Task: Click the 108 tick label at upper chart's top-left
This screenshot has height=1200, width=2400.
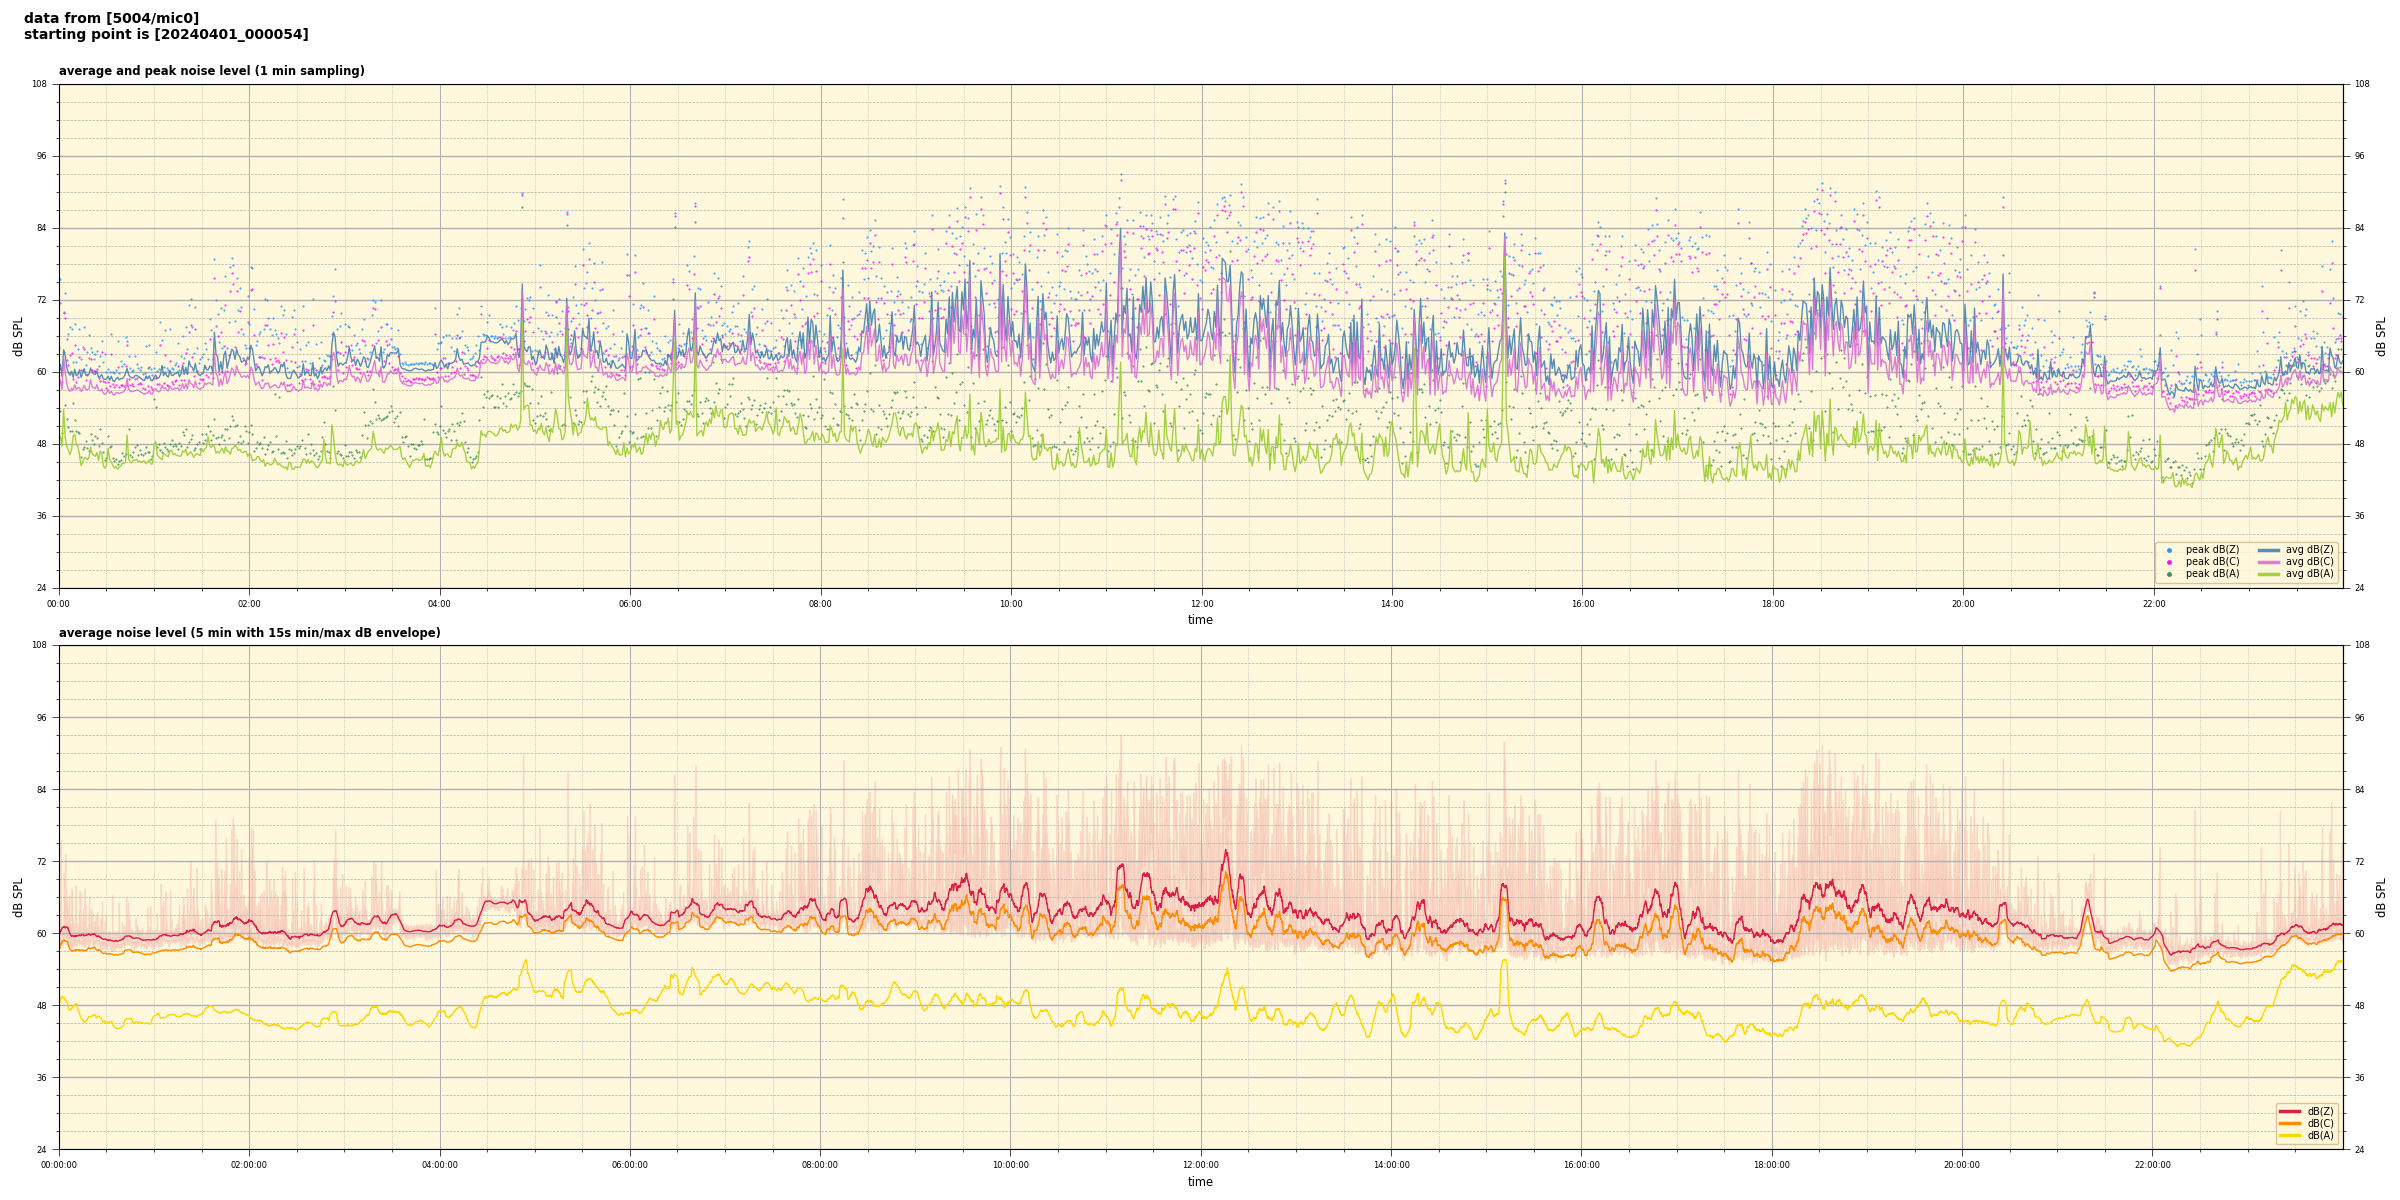Action: tap(40, 84)
